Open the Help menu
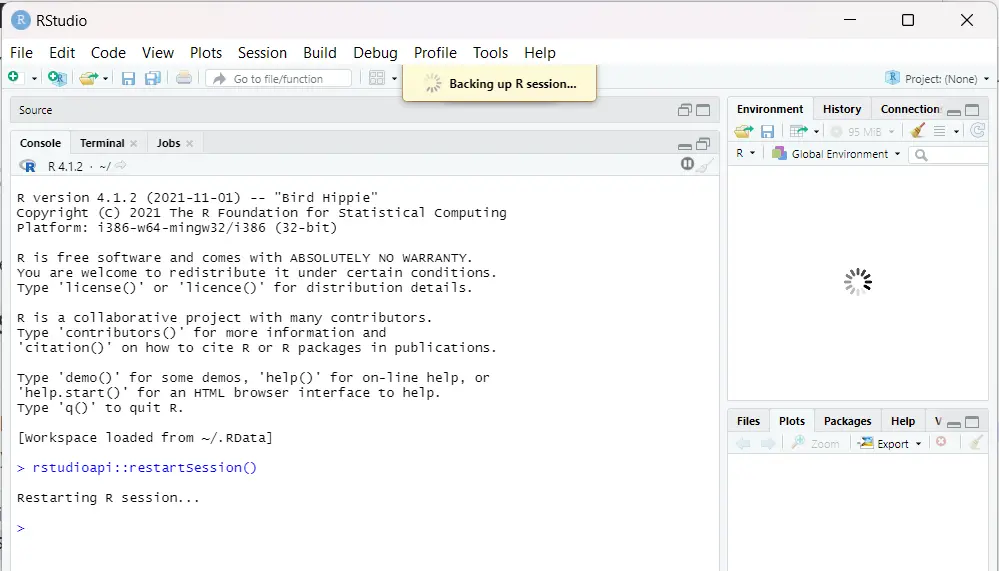Screen dimensions: 999x571 [540, 53]
